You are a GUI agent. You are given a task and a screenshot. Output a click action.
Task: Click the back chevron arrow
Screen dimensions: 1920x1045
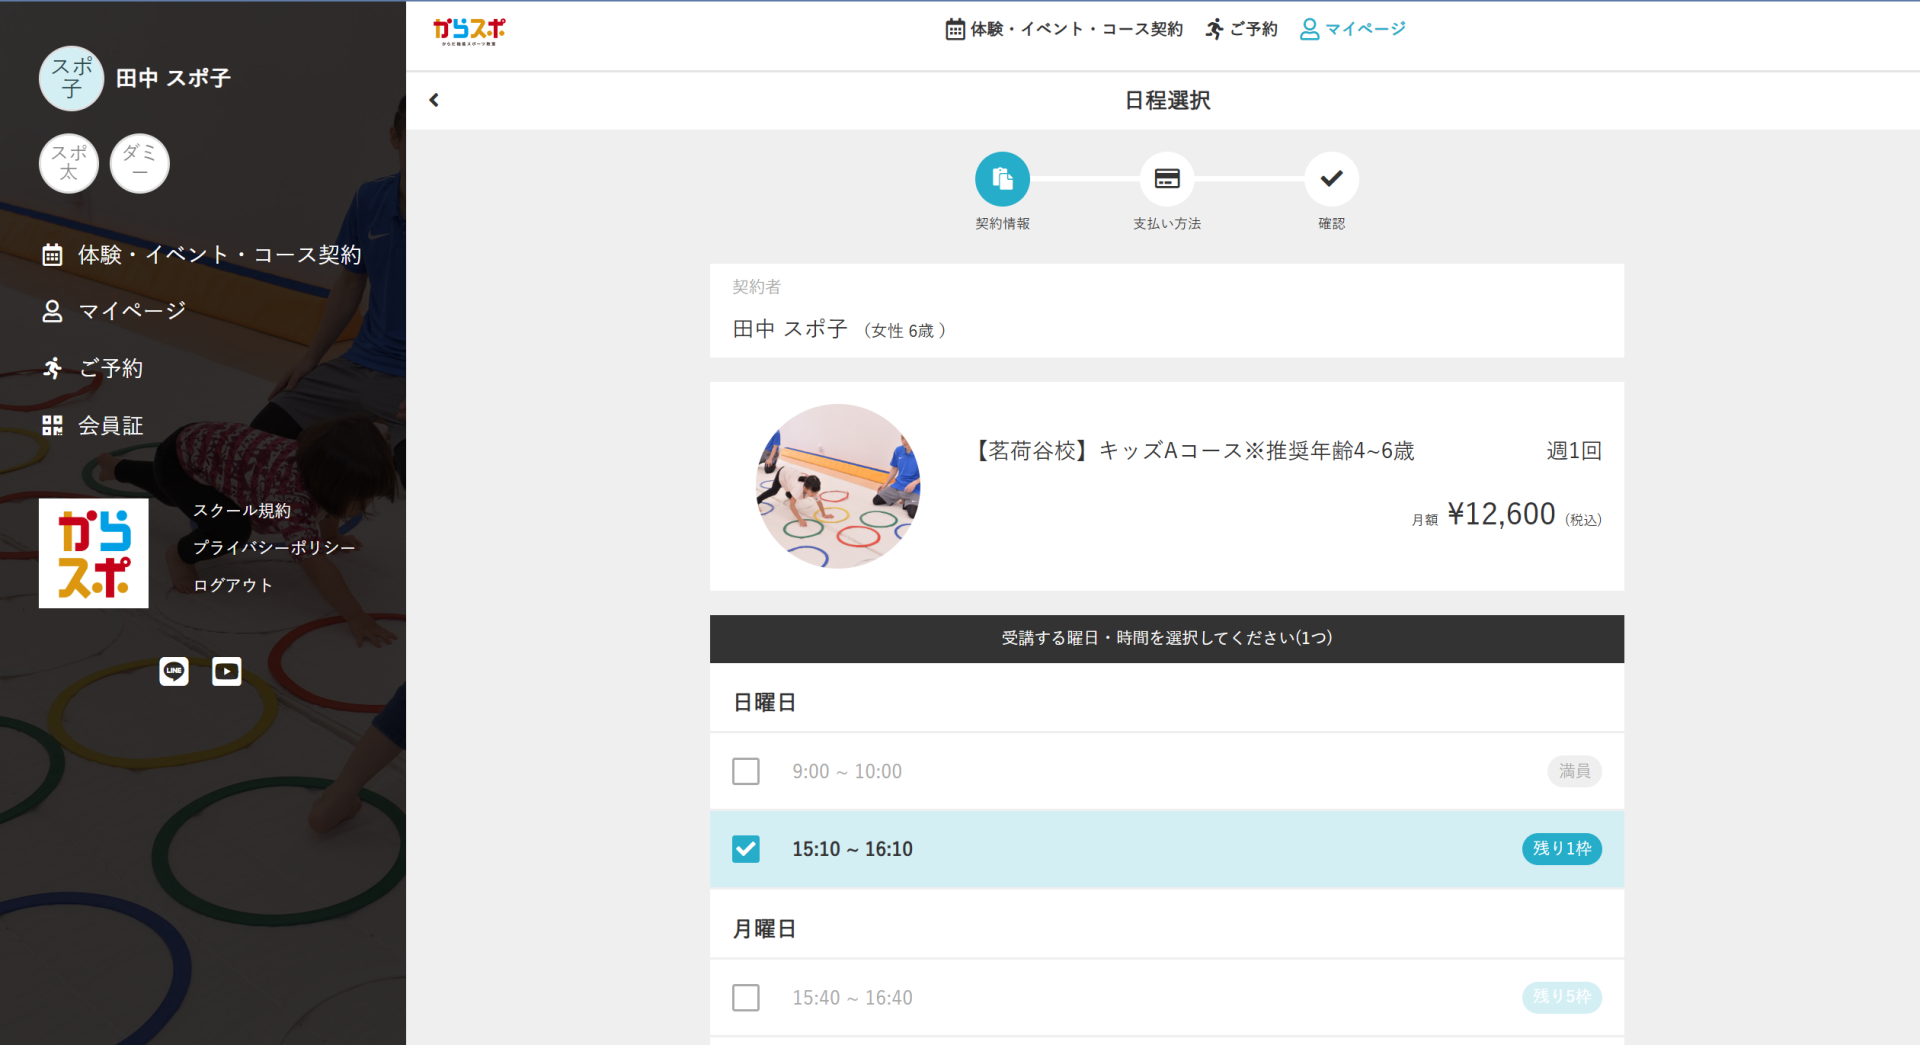pyautogui.click(x=434, y=100)
